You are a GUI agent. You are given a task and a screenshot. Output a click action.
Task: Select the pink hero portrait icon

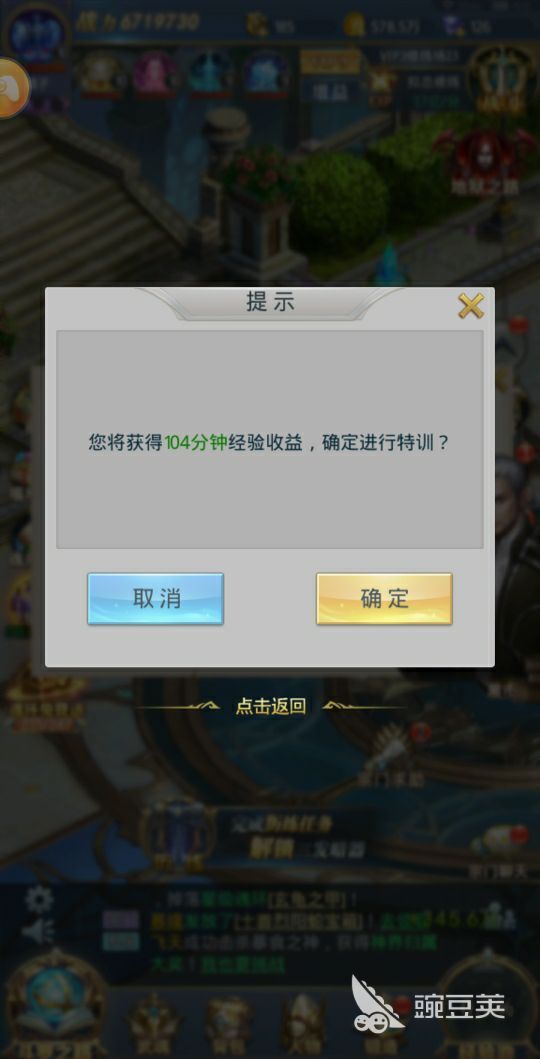[155, 73]
